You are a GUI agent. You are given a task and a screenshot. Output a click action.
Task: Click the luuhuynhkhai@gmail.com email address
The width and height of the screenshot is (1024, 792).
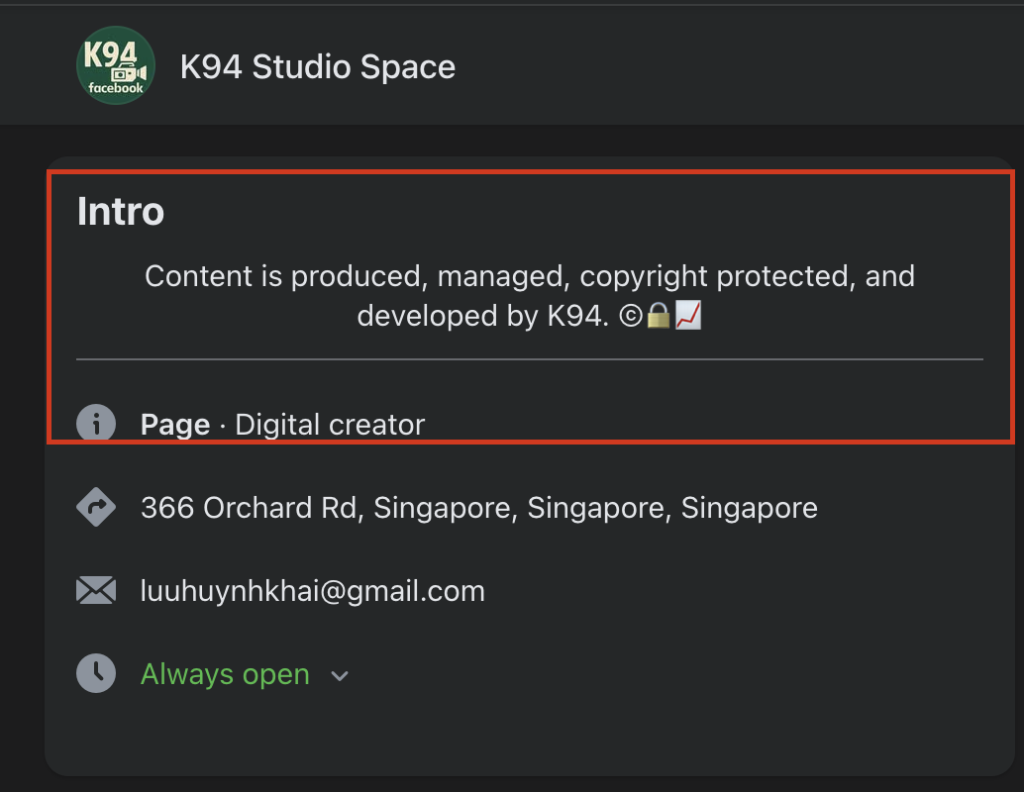pos(312,591)
